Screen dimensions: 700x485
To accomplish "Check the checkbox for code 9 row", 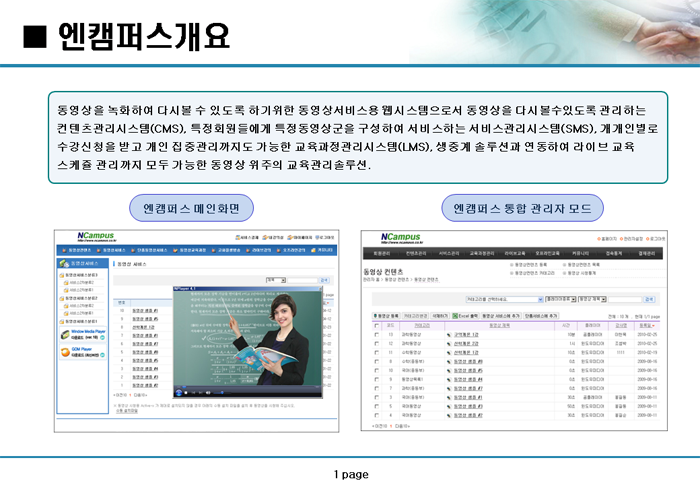I will coord(377,379).
